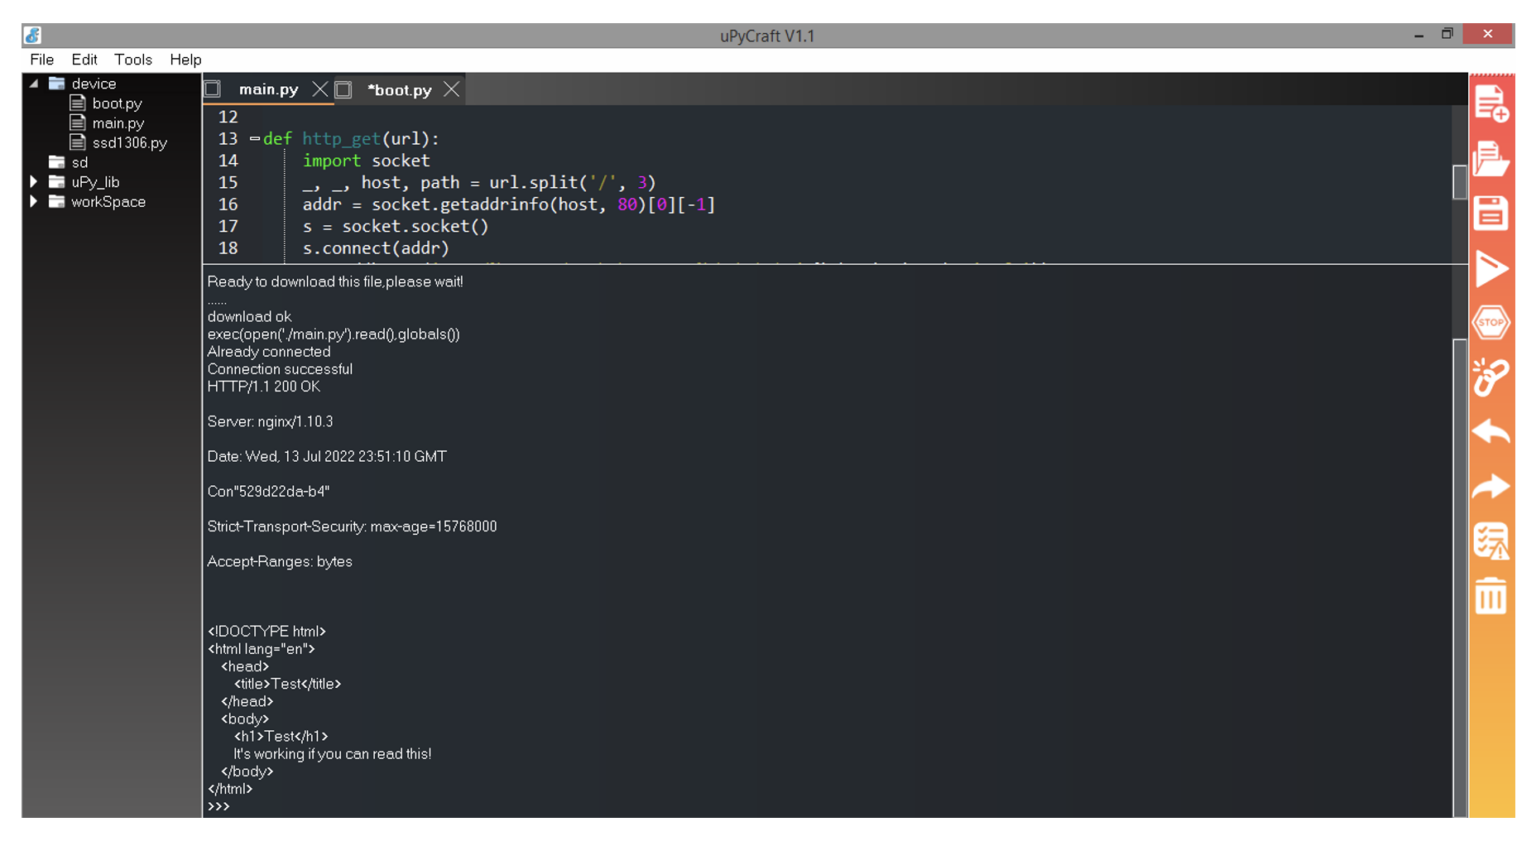
Task: Switch to the boot.py editor tab
Action: (400, 90)
